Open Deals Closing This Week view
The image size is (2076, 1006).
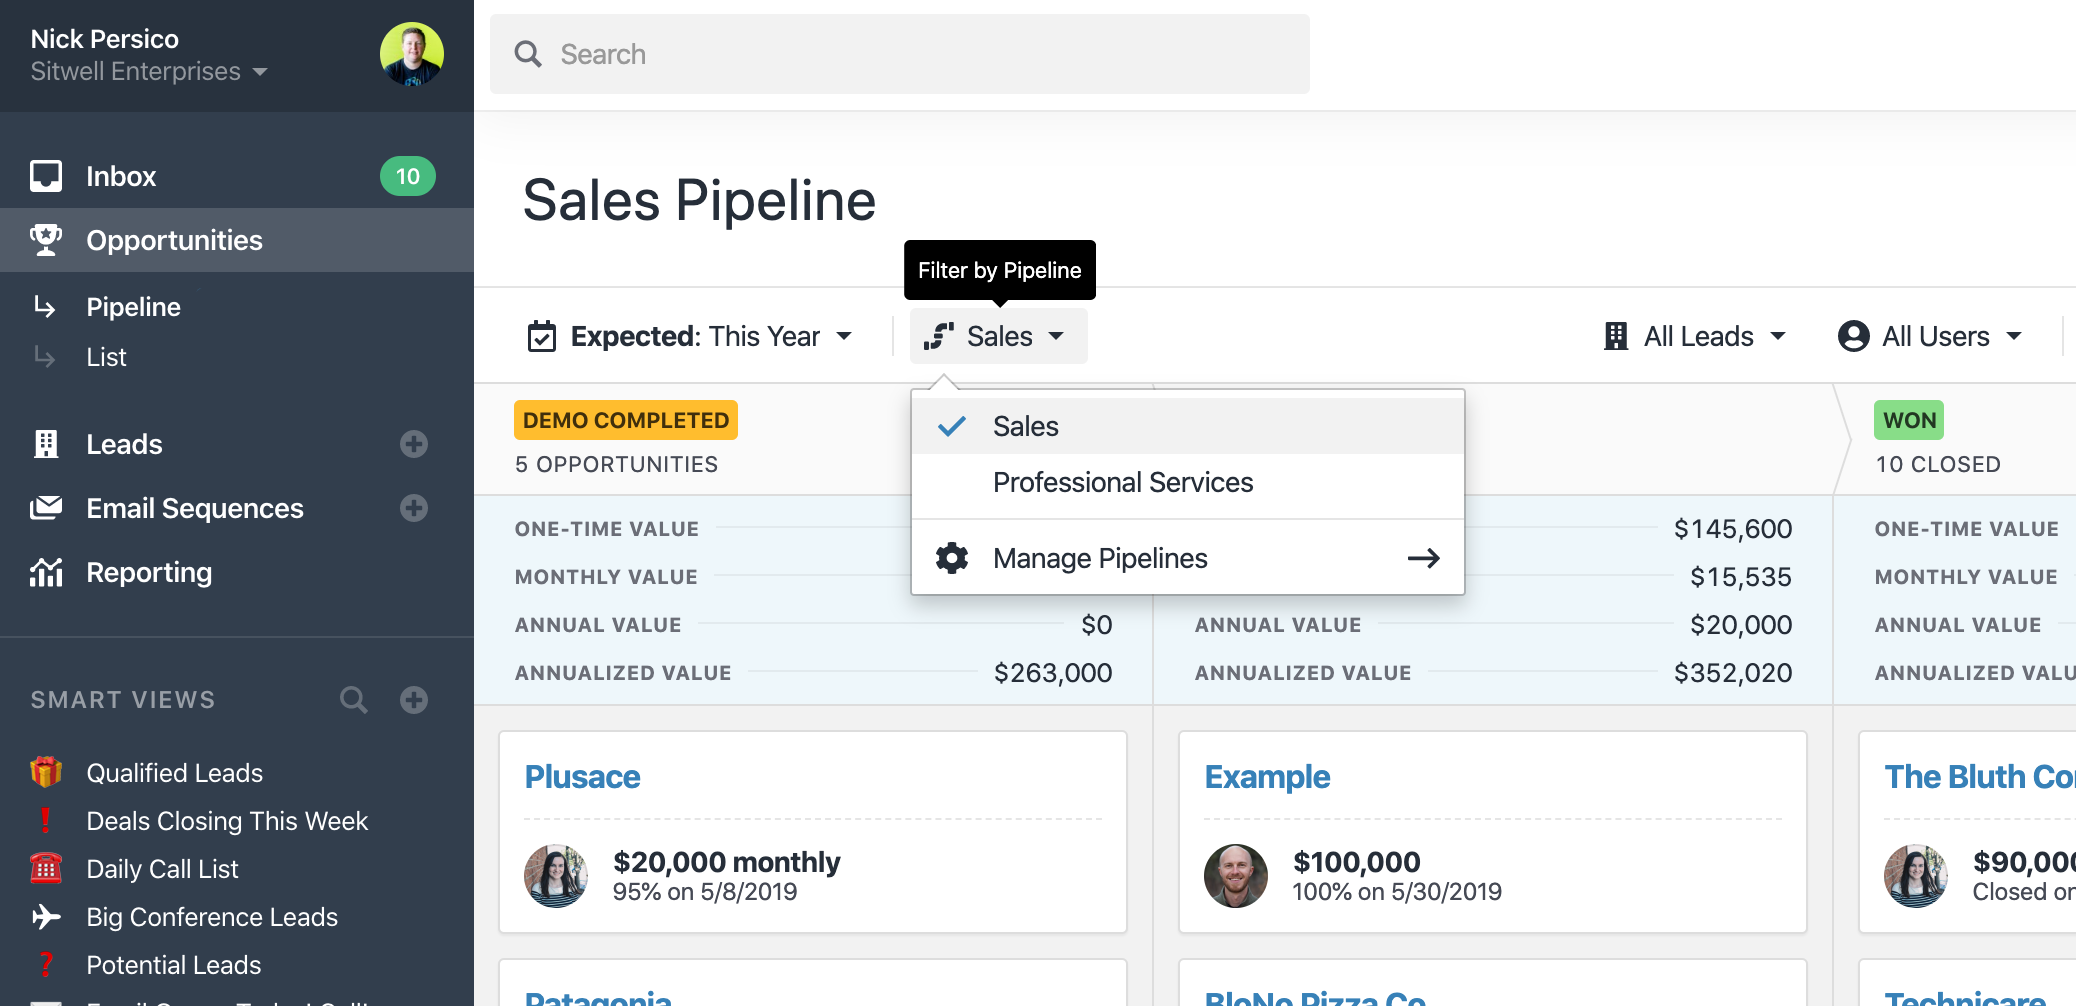pyautogui.click(x=227, y=821)
